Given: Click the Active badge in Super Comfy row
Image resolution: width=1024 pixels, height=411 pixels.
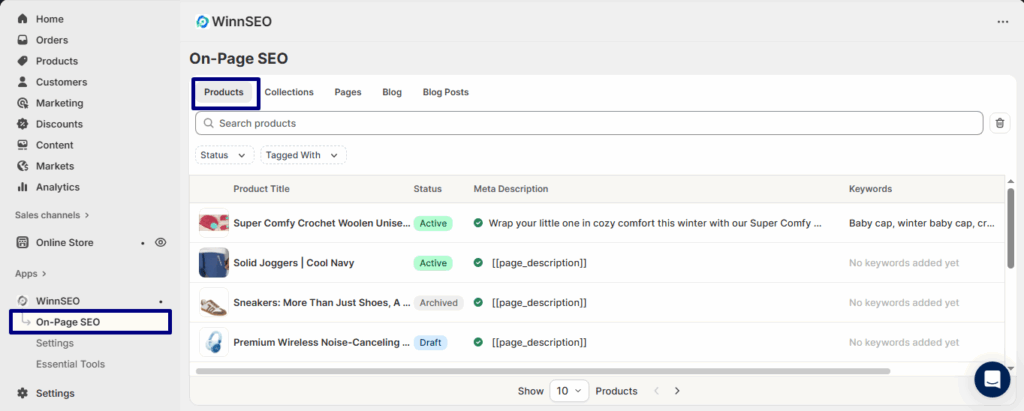Looking at the screenshot, I should 433,223.
